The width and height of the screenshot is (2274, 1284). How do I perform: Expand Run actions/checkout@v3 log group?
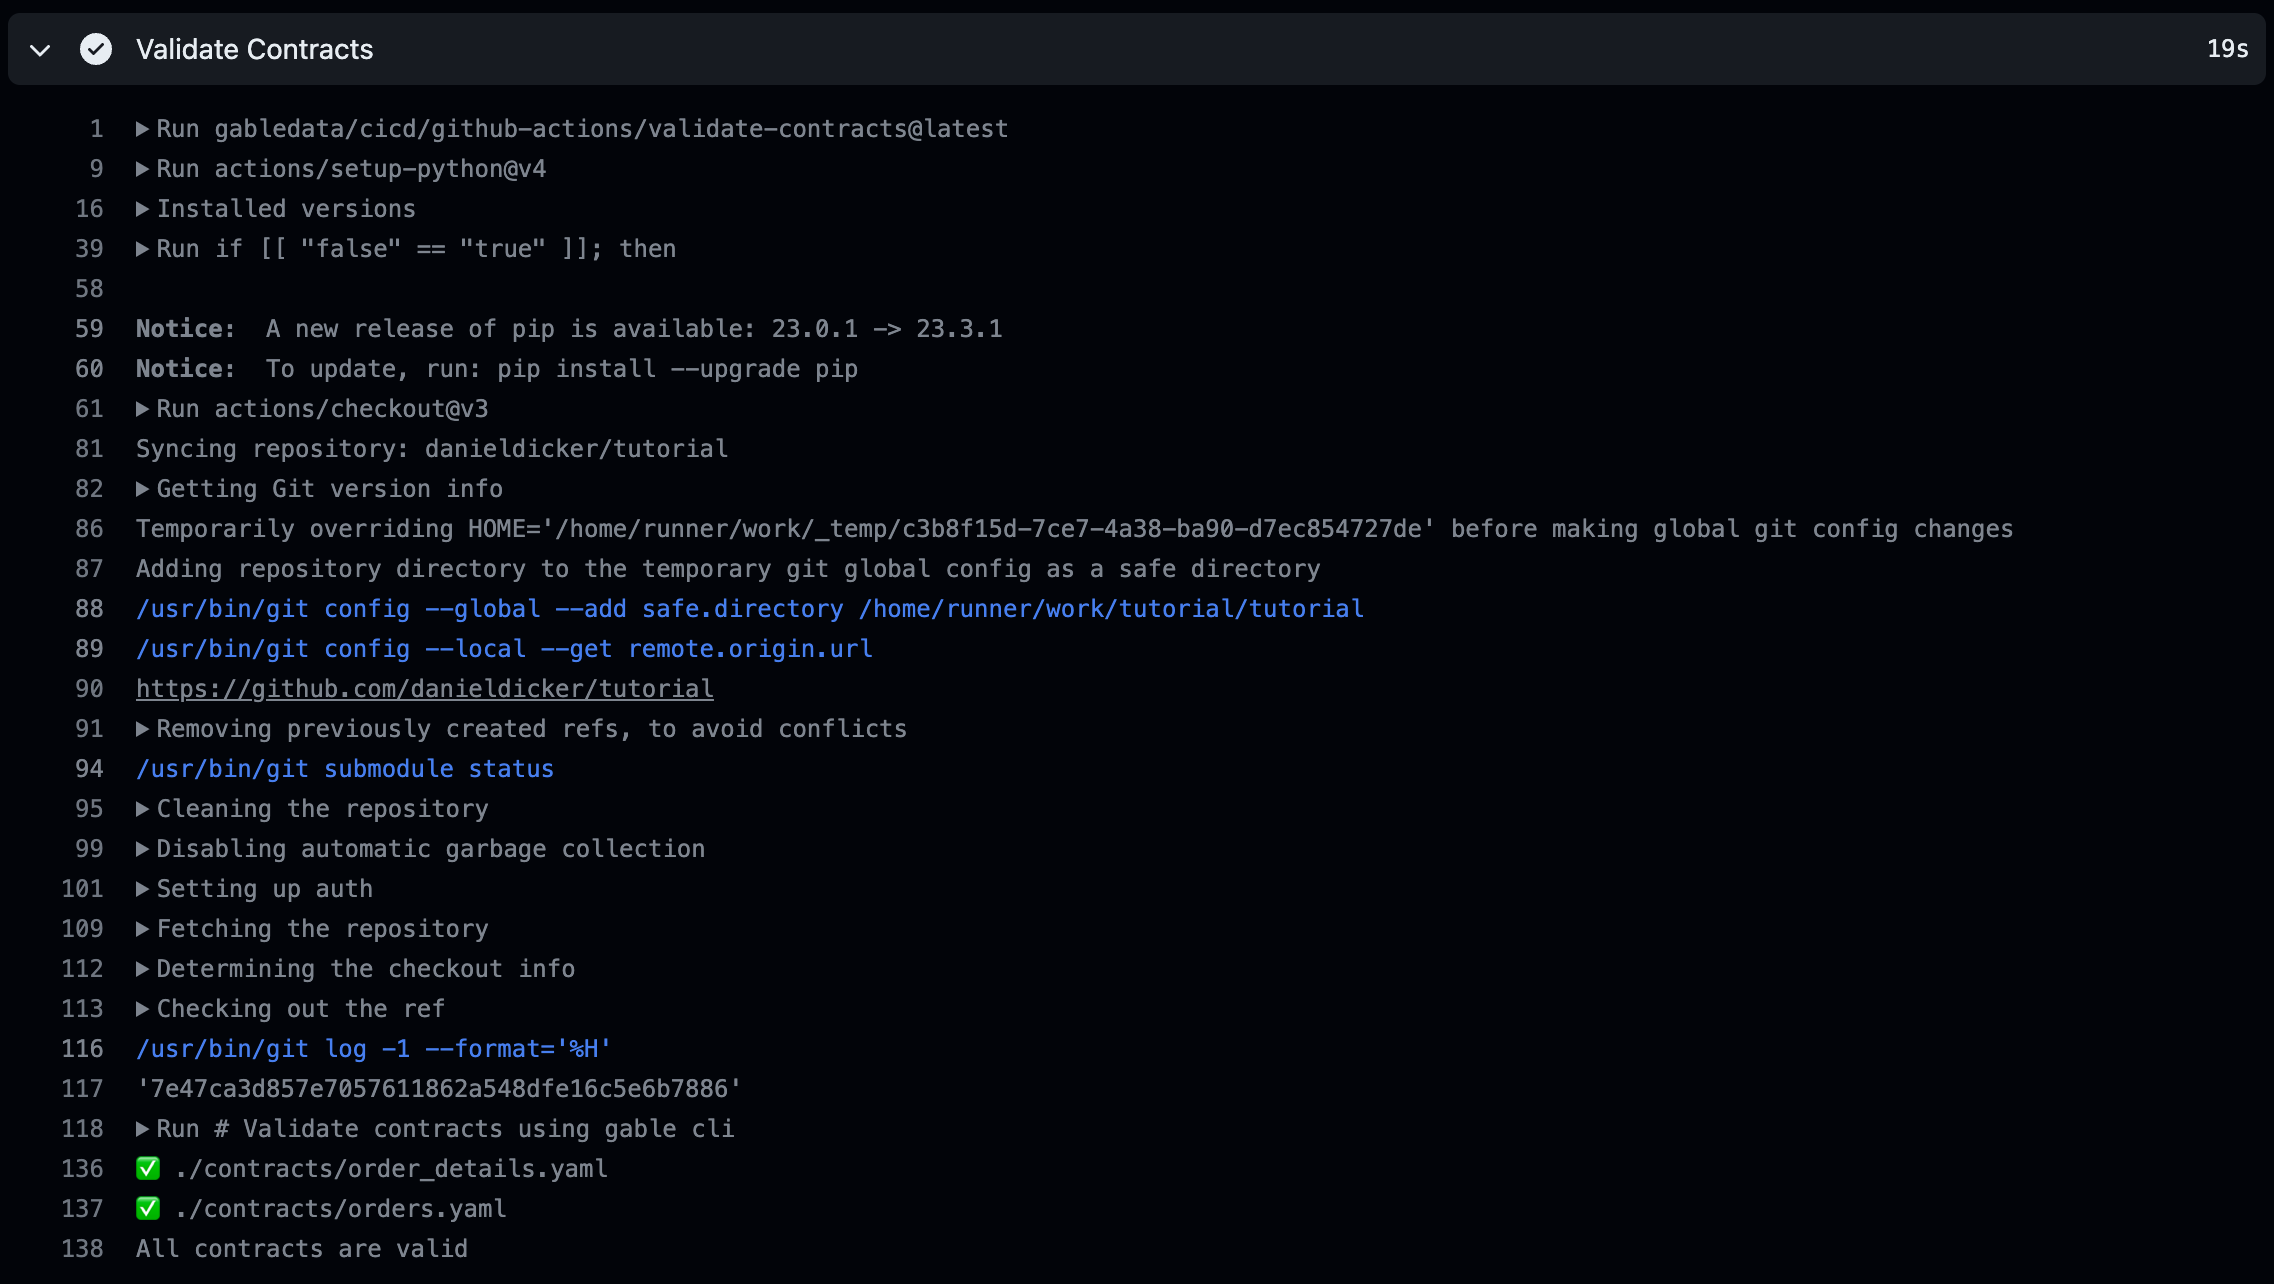[x=142, y=409]
